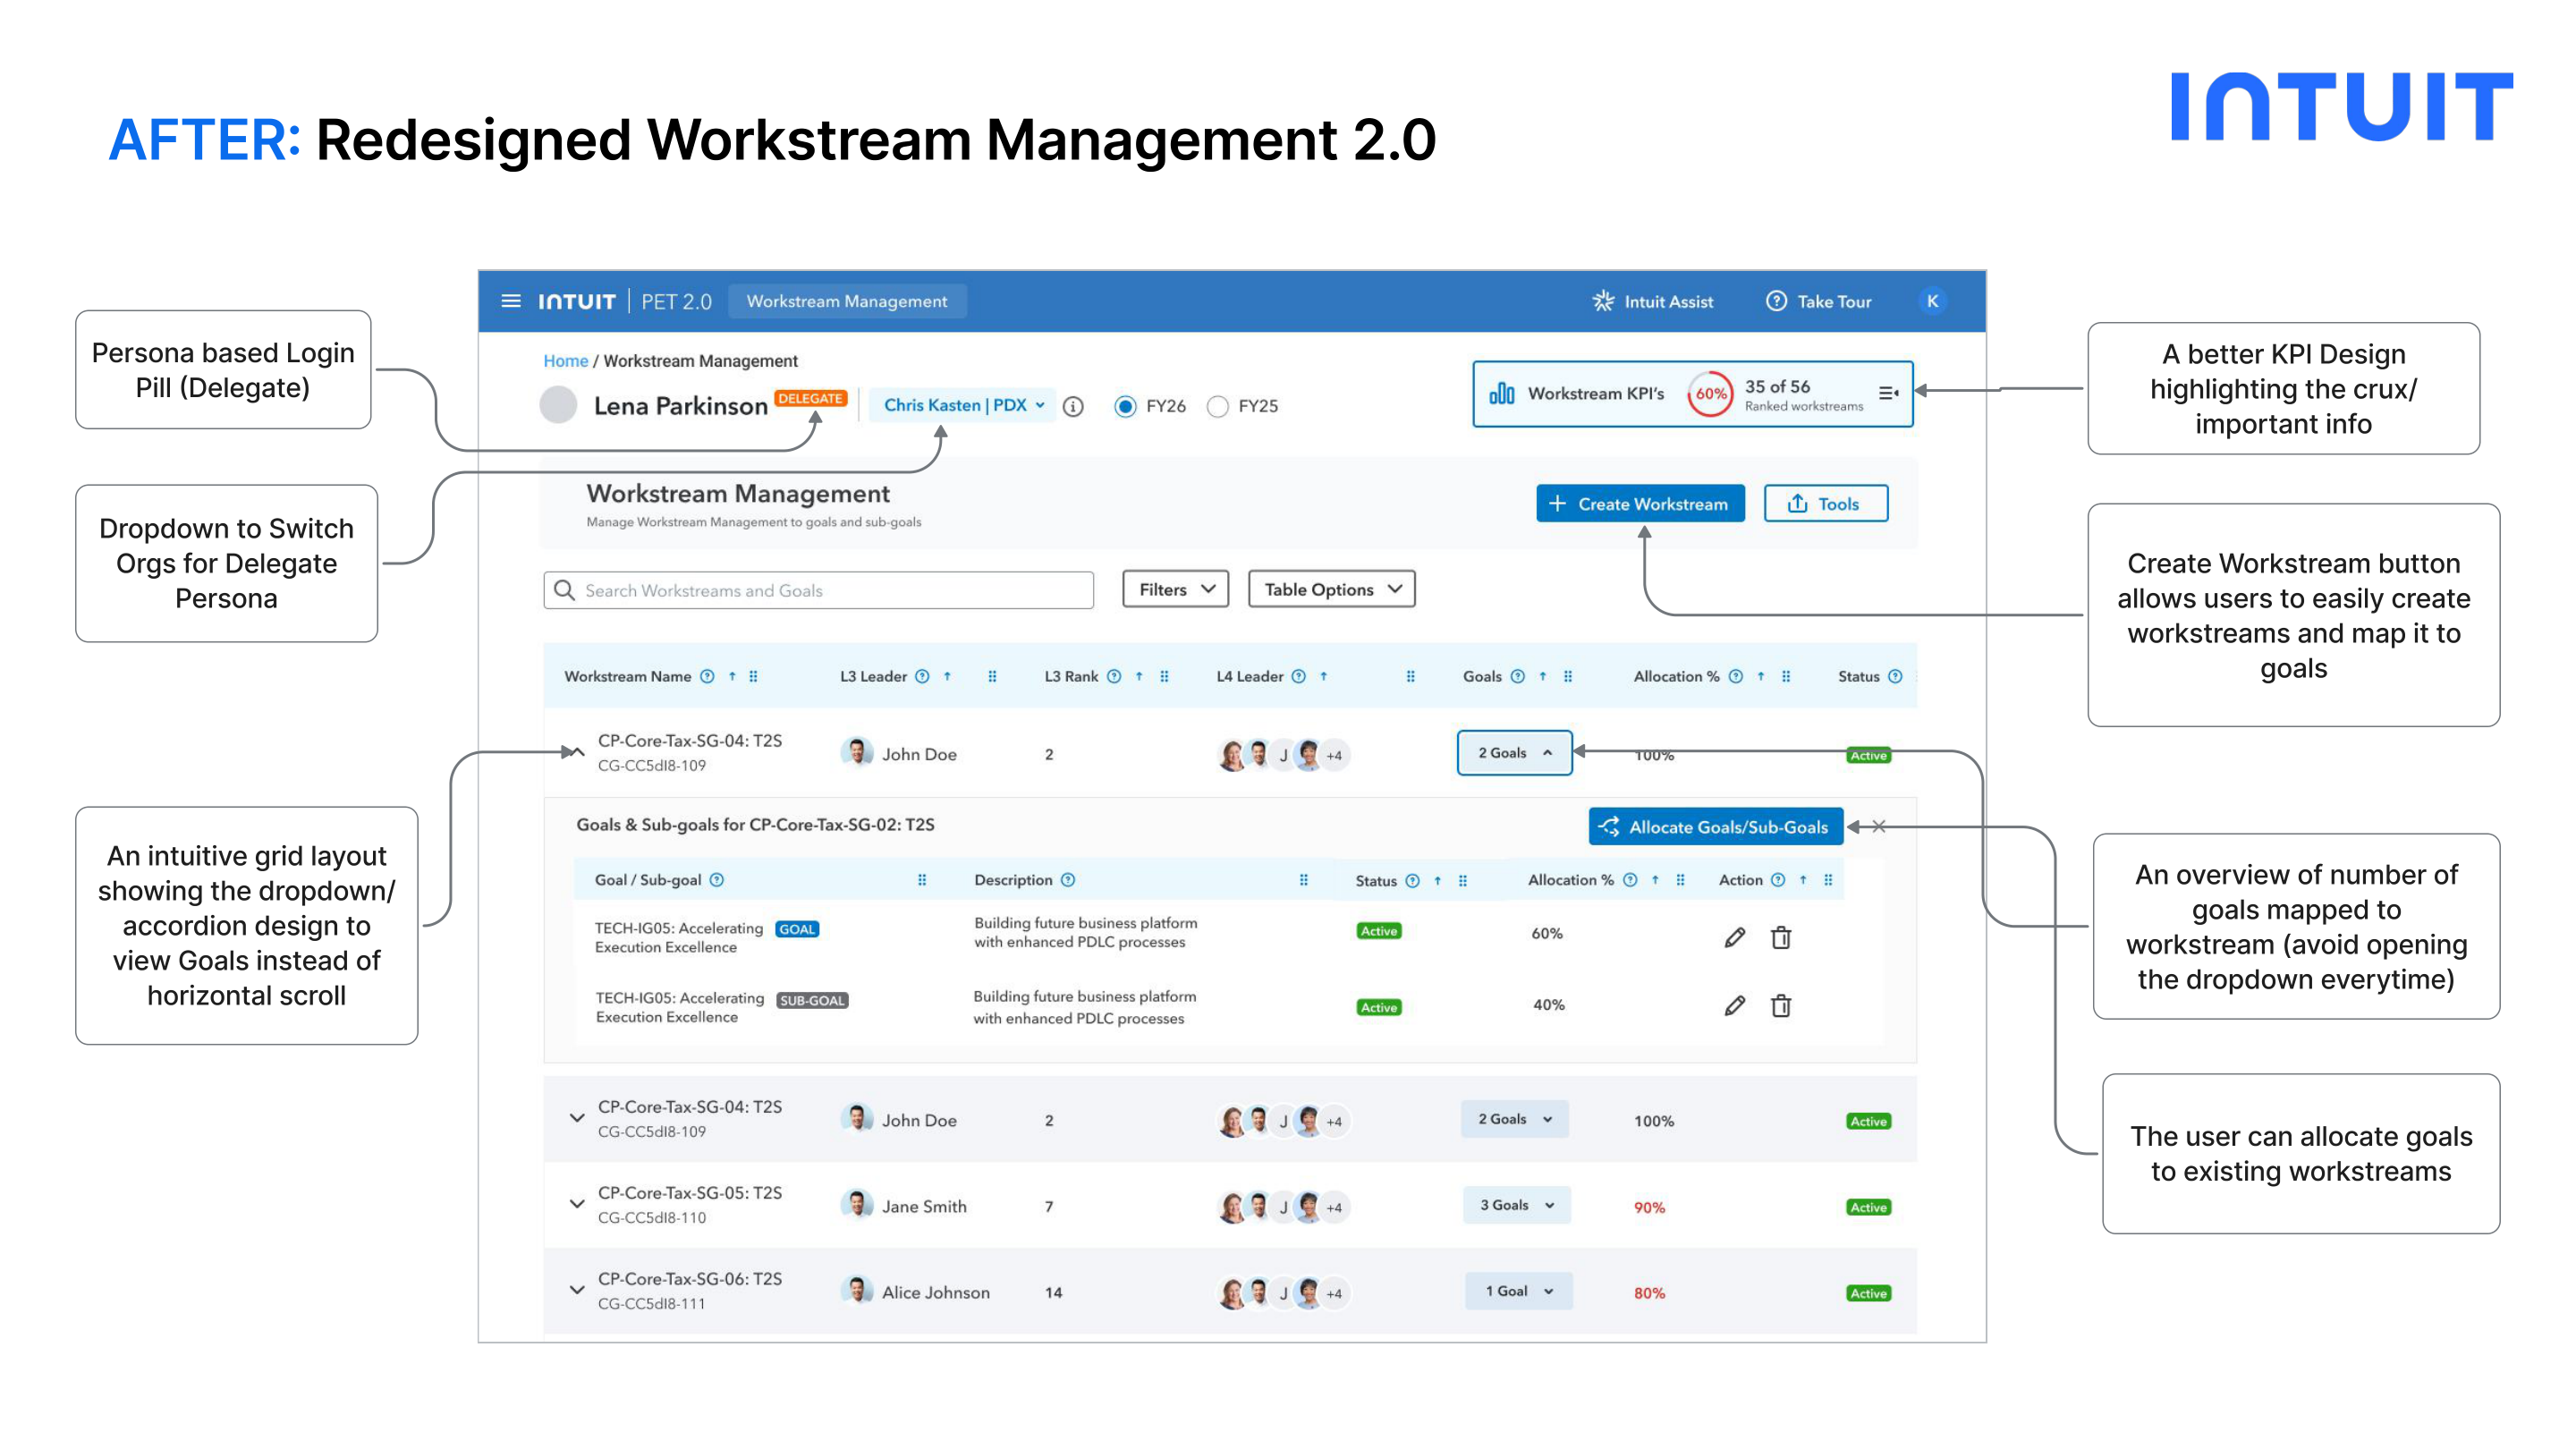2576x1449 pixels.
Task: Click the '35 of 56' ranked workstreams text
Action: pos(1777,386)
